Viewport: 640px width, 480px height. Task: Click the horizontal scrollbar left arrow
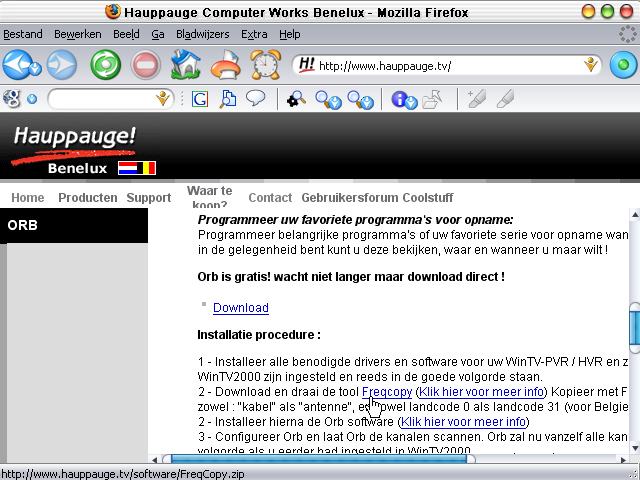pos(154,460)
